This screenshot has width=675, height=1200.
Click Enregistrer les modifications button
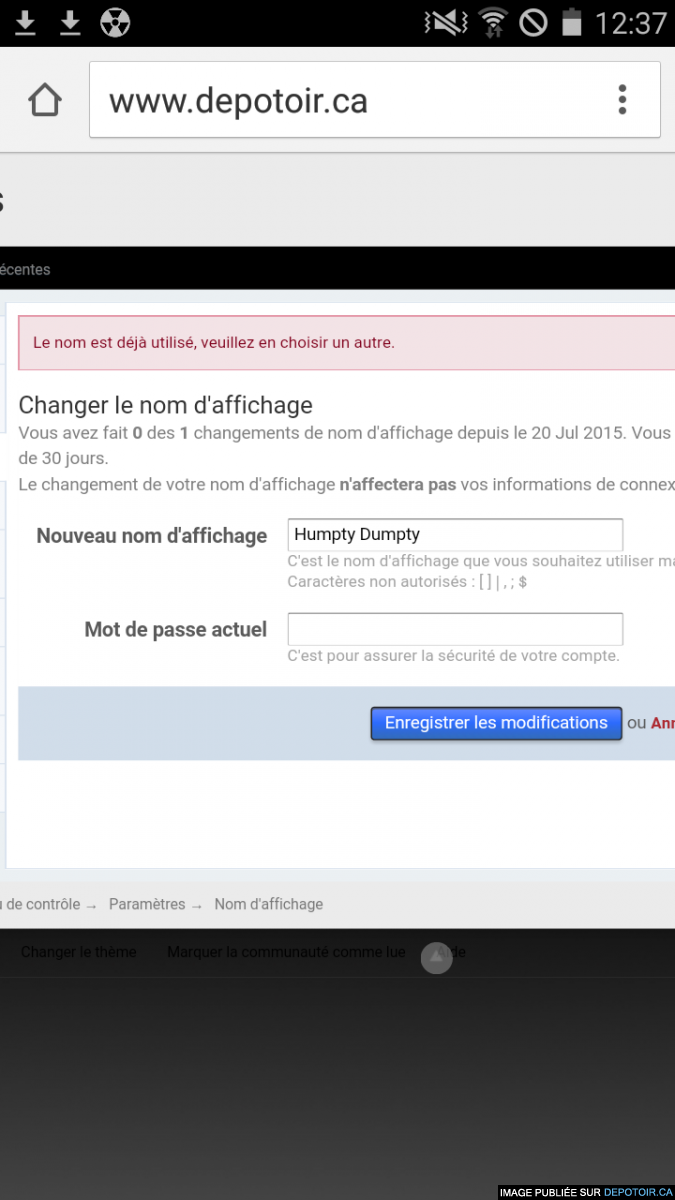tap(496, 723)
